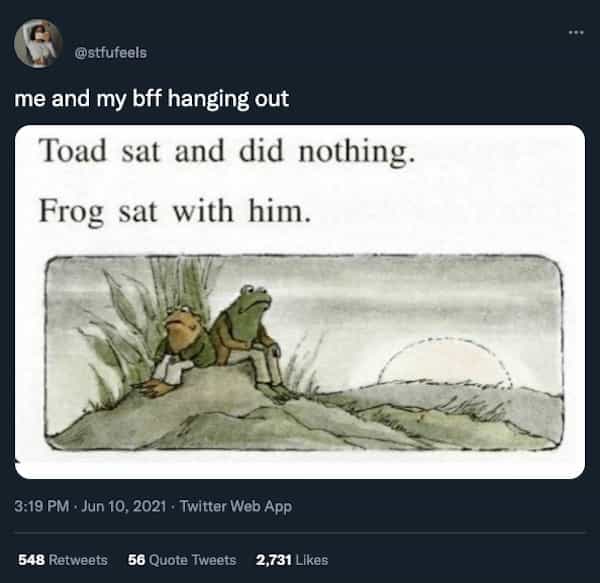View the 548 Retweets list
The height and width of the screenshot is (583, 600).
62,560
